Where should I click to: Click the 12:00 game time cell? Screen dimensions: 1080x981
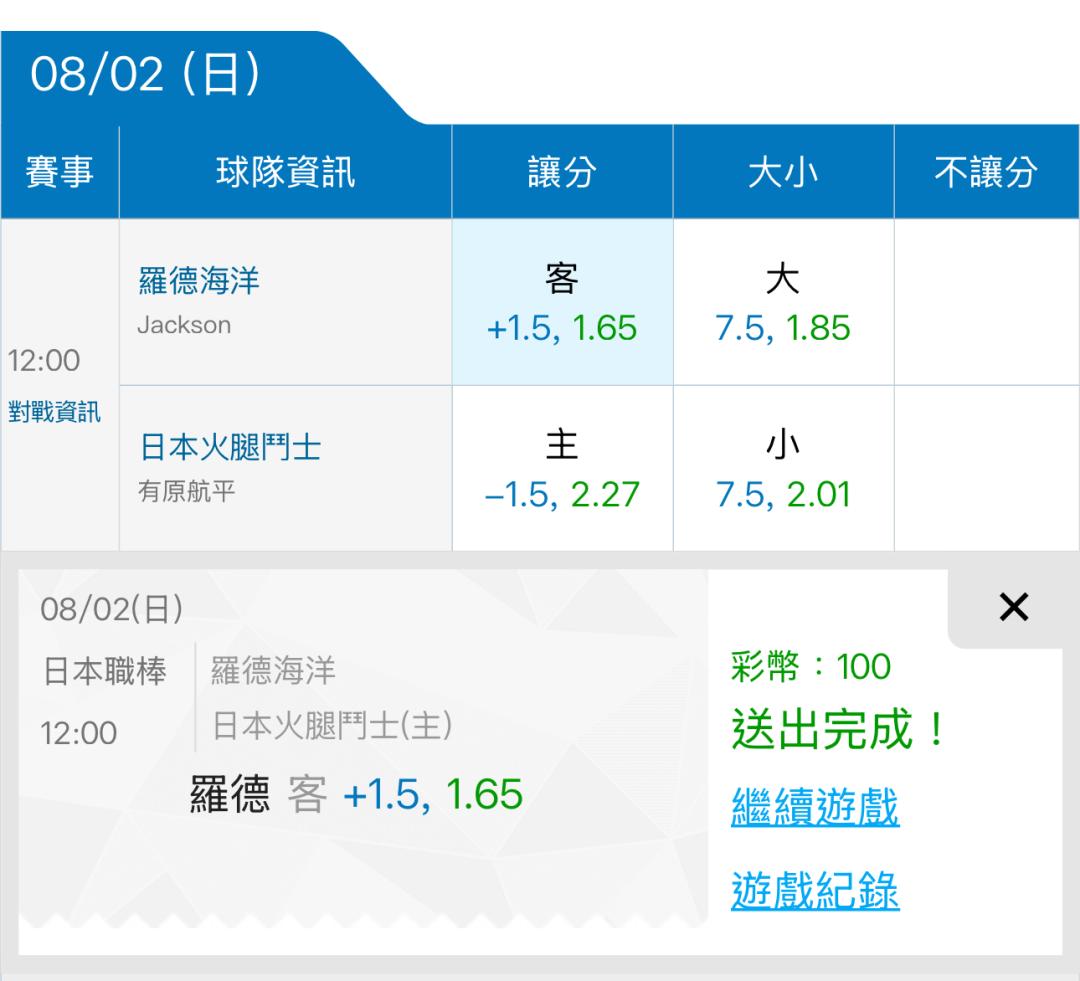[43, 360]
